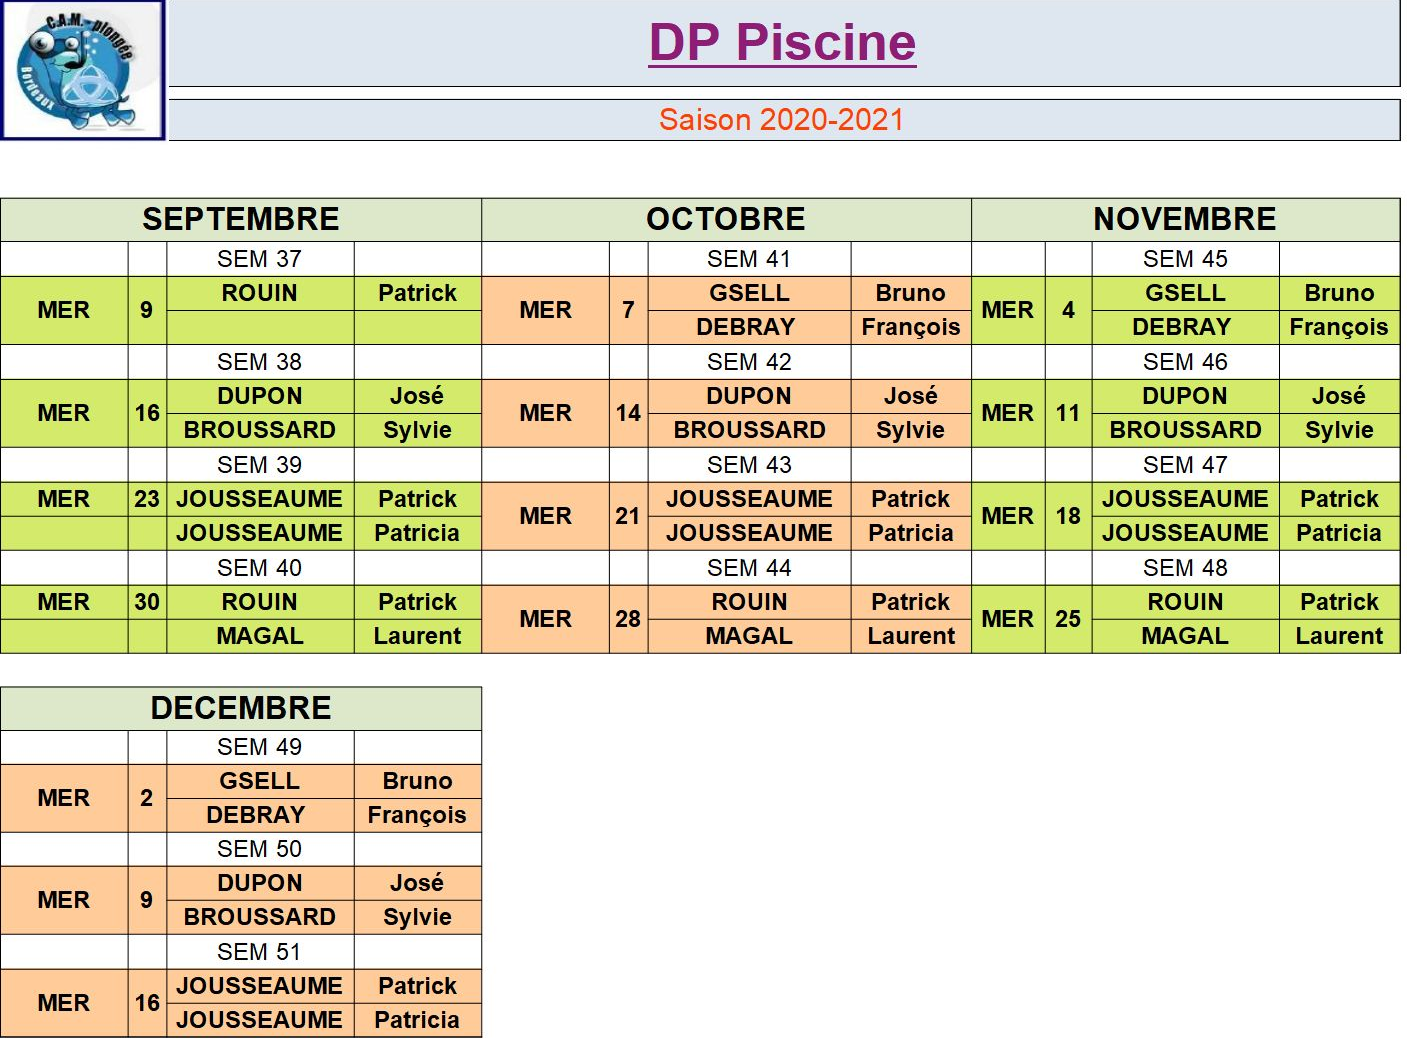Click the SEM 49 week cell

point(260,747)
